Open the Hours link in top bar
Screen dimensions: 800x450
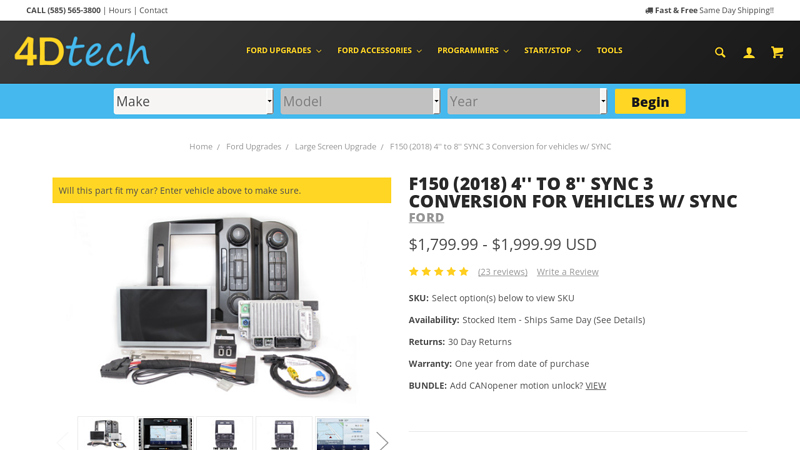tap(119, 10)
